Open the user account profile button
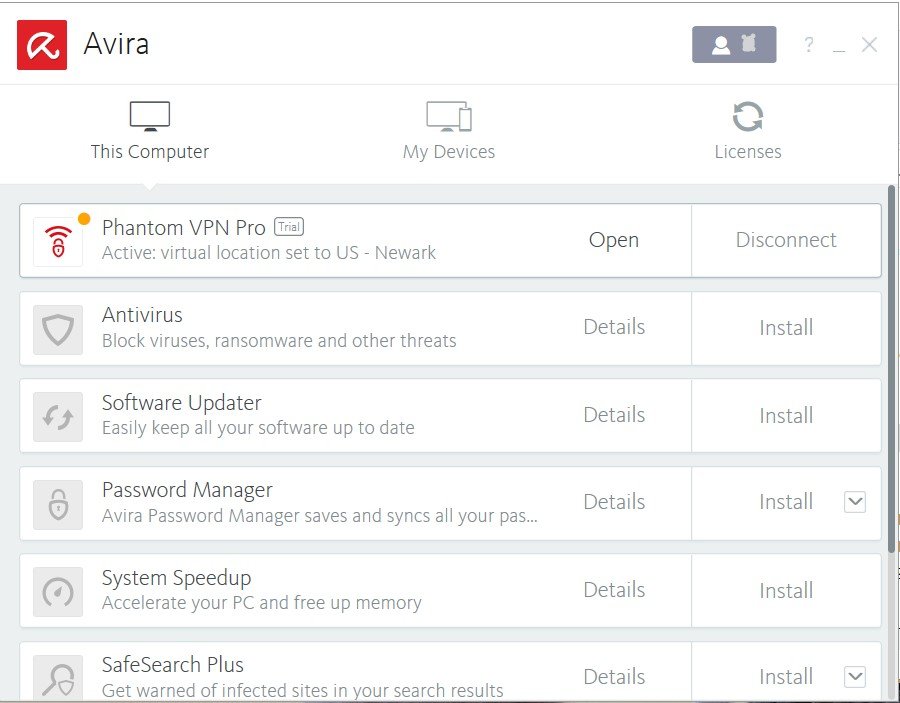 (x=734, y=45)
